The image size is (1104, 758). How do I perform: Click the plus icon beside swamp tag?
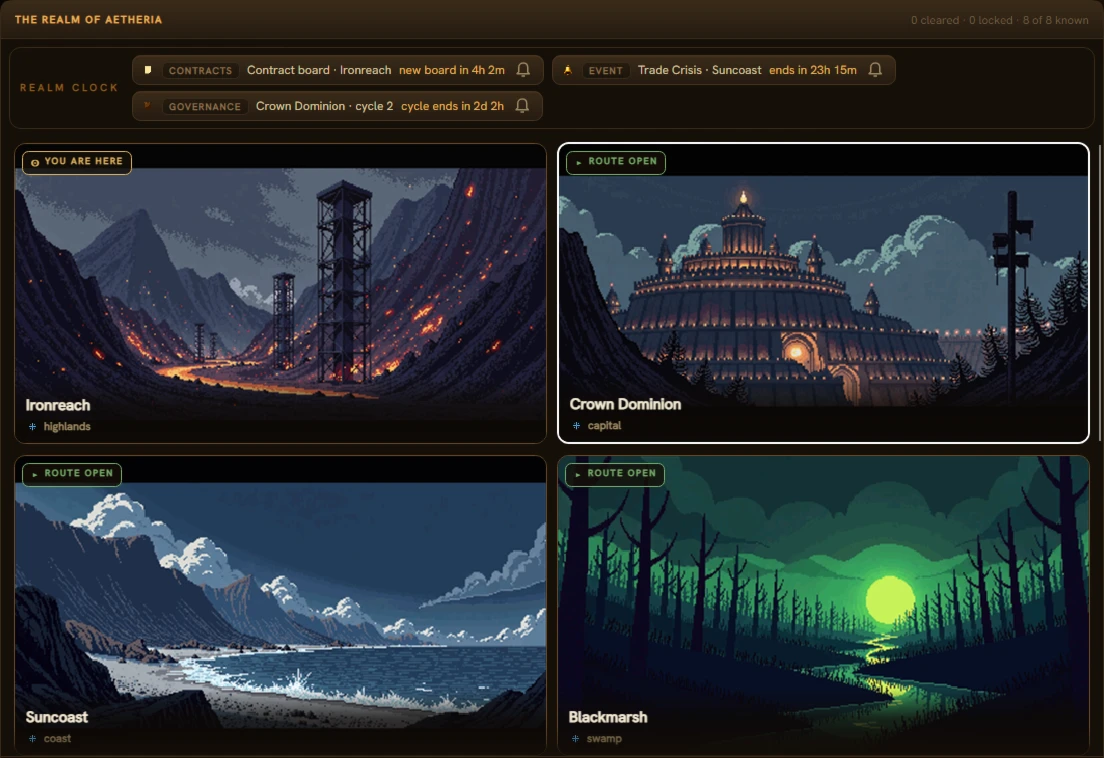point(576,738)
